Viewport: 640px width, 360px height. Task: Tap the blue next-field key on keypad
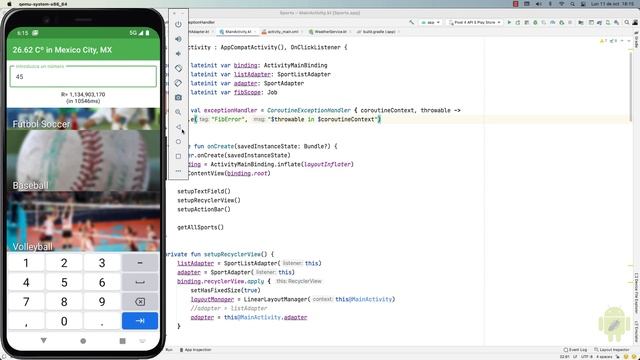[x=140, y=321]
